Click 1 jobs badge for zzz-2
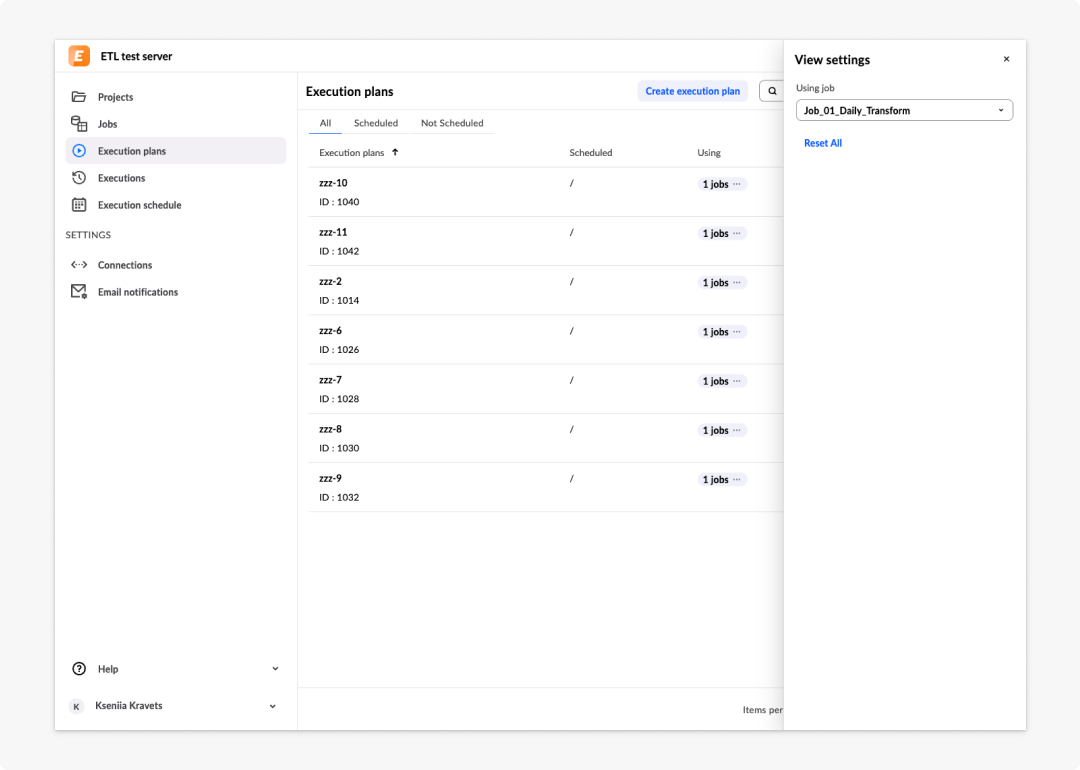This screenshot has width=1080, height=770. click(x=722, y=282)
